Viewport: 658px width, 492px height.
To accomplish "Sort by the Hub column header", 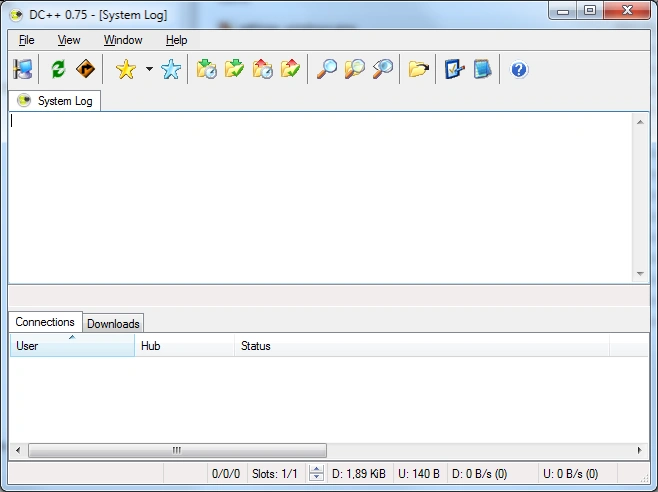I will tap(184, 345).
